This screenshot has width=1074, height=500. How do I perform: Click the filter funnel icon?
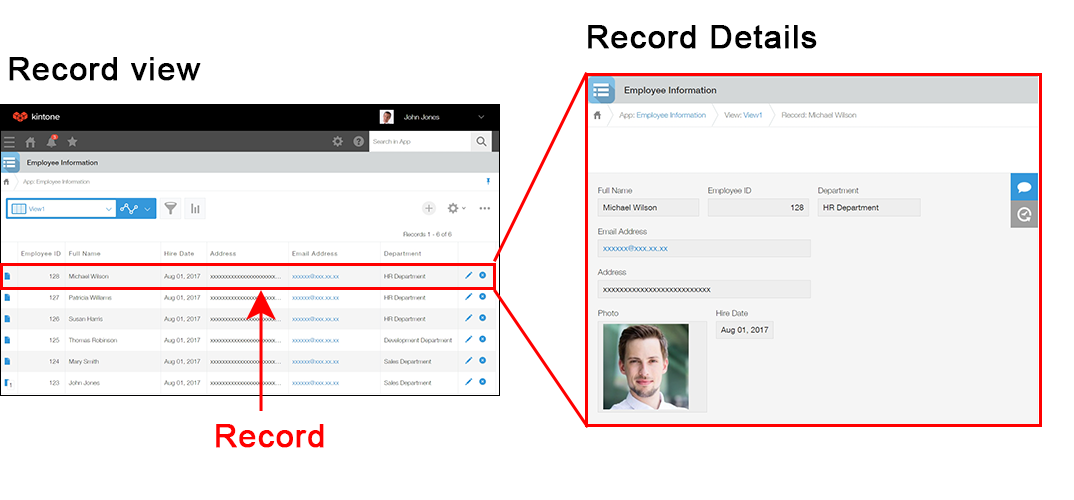tap(171, 208)
